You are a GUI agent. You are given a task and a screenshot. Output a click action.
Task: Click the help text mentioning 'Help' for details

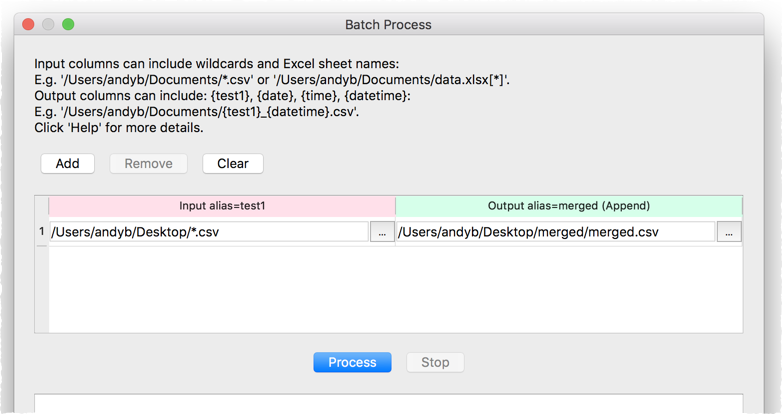pyautogui.click(x=118, y=128)
